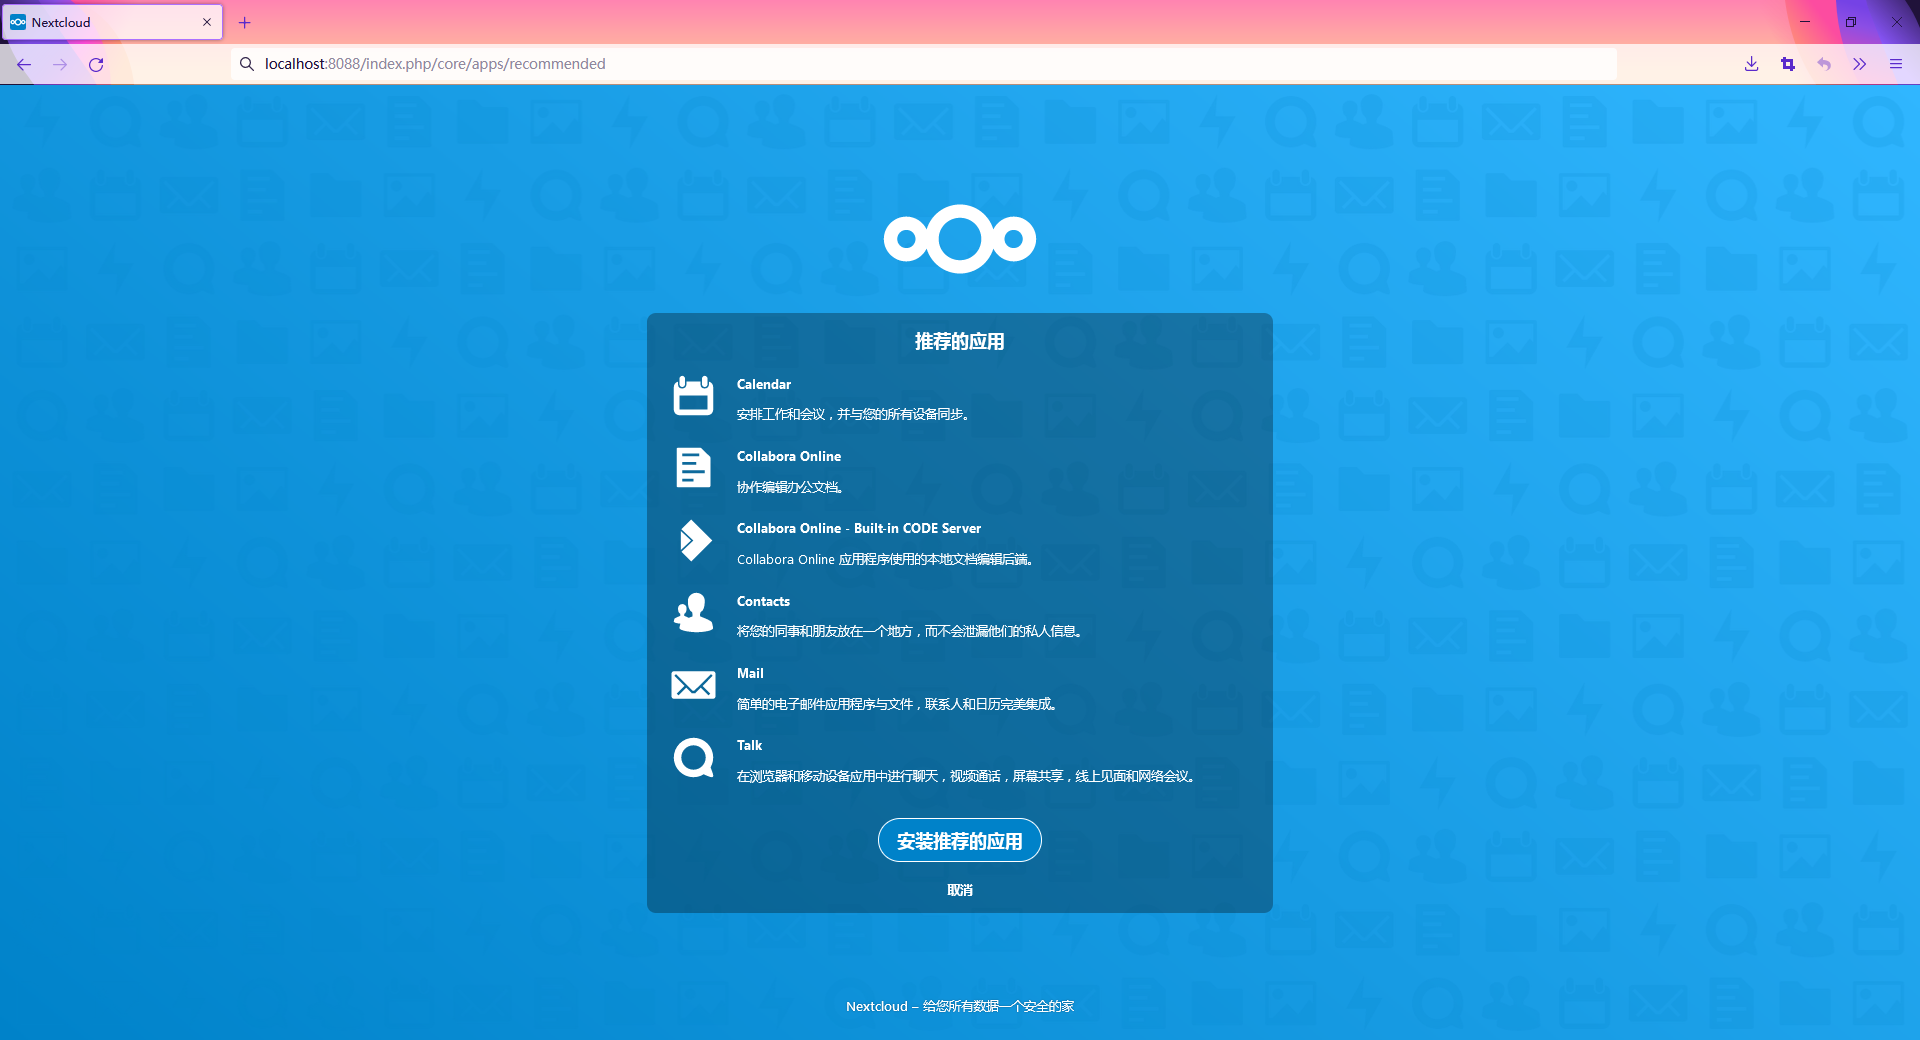Screen dimensions: 1920x1040
Task: Click the crop screenshot toolbar icon
Action: pos(1788,64)
